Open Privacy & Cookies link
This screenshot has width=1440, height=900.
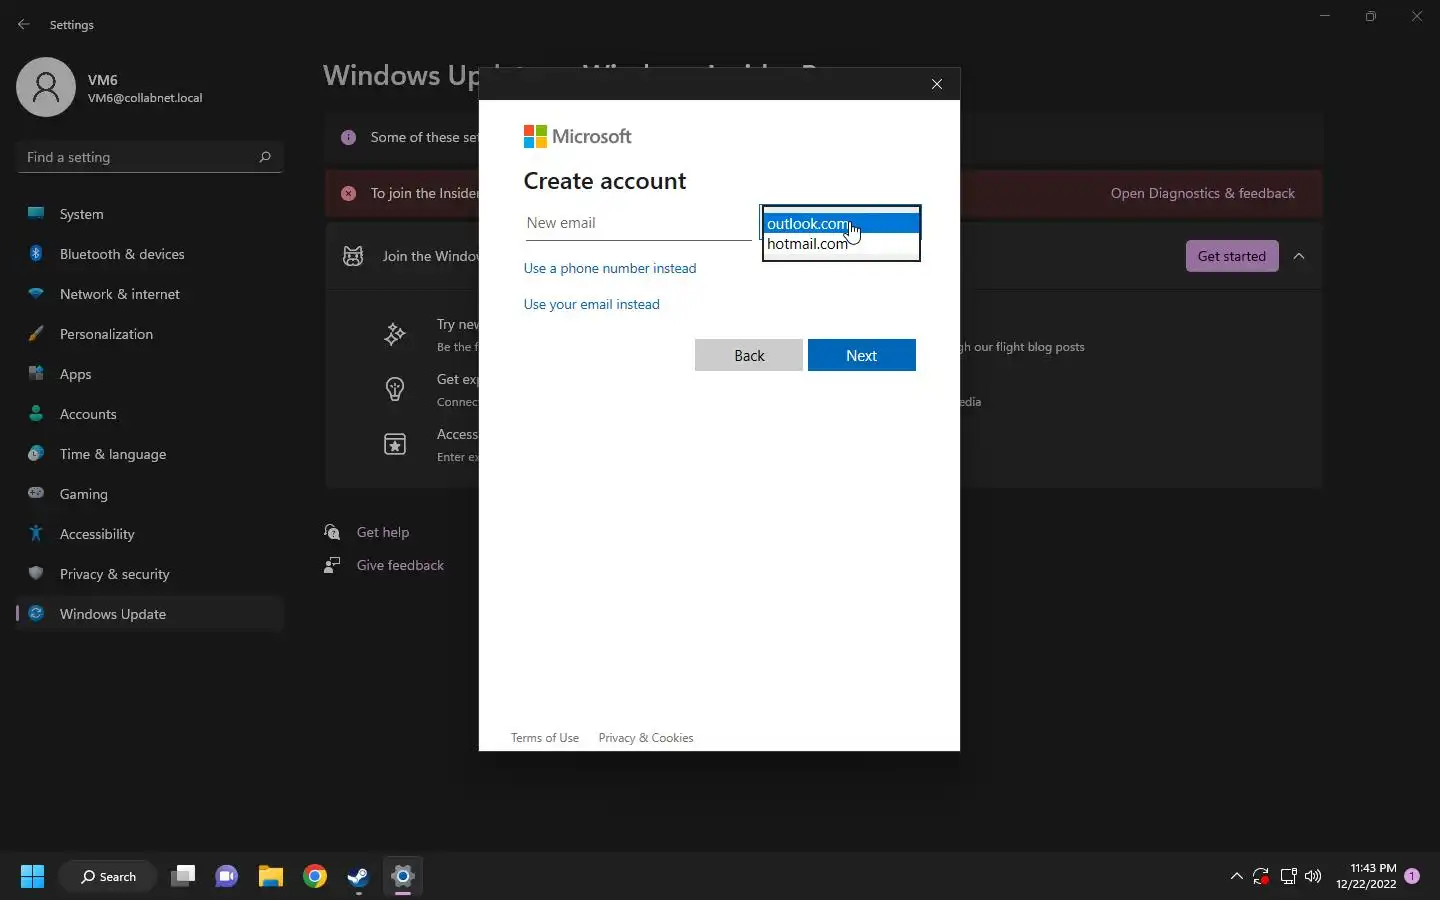point(646,738)
